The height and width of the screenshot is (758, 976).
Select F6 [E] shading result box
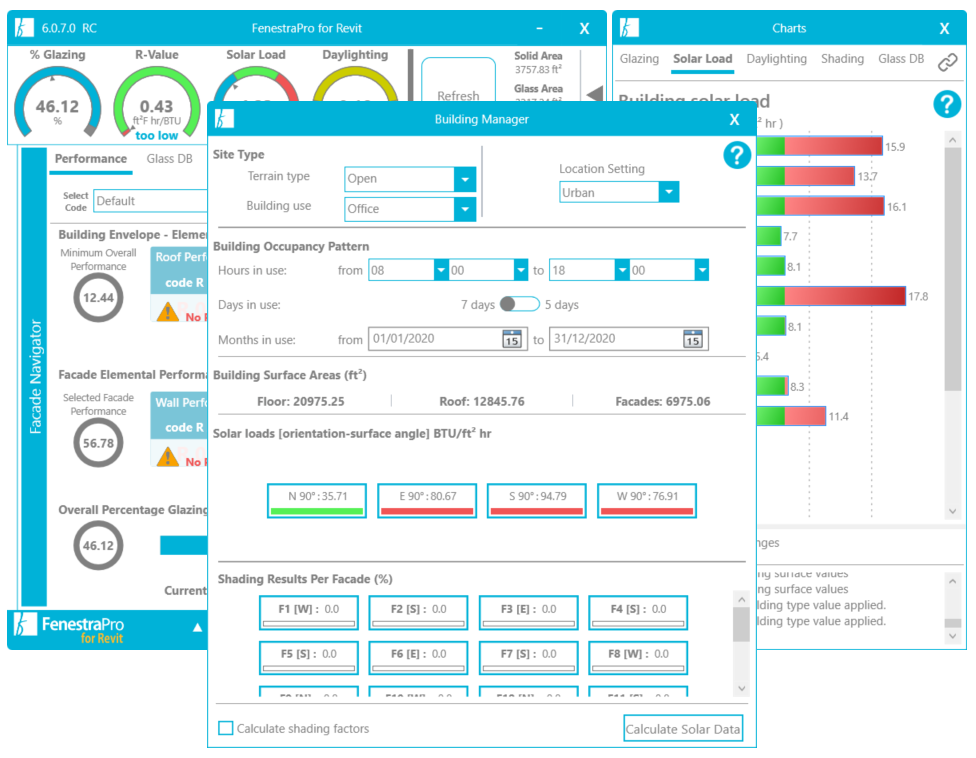pos(418,658)
